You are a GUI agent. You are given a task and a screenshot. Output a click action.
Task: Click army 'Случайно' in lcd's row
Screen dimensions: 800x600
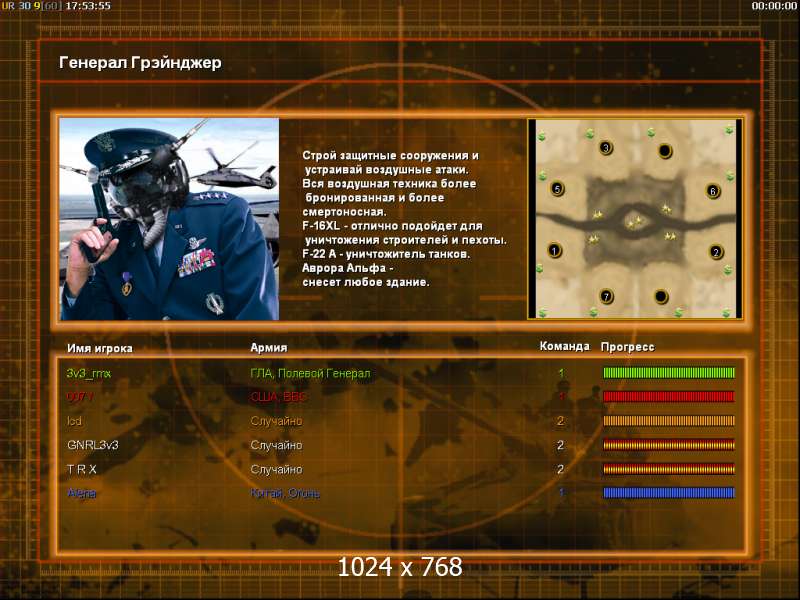click(x=276, y=421)
